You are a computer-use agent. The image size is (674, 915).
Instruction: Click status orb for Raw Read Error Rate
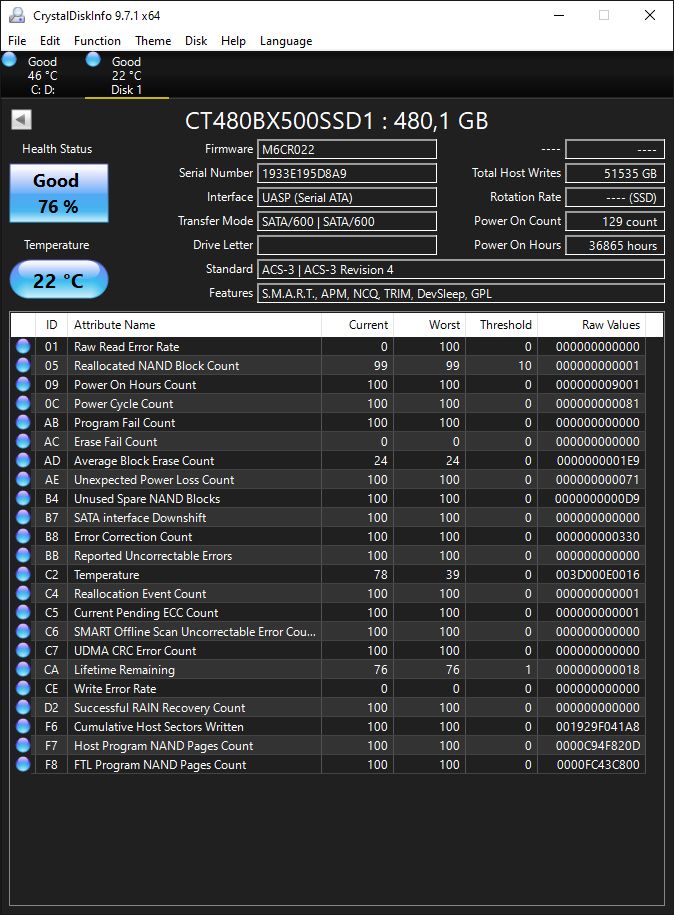[23, 347]
